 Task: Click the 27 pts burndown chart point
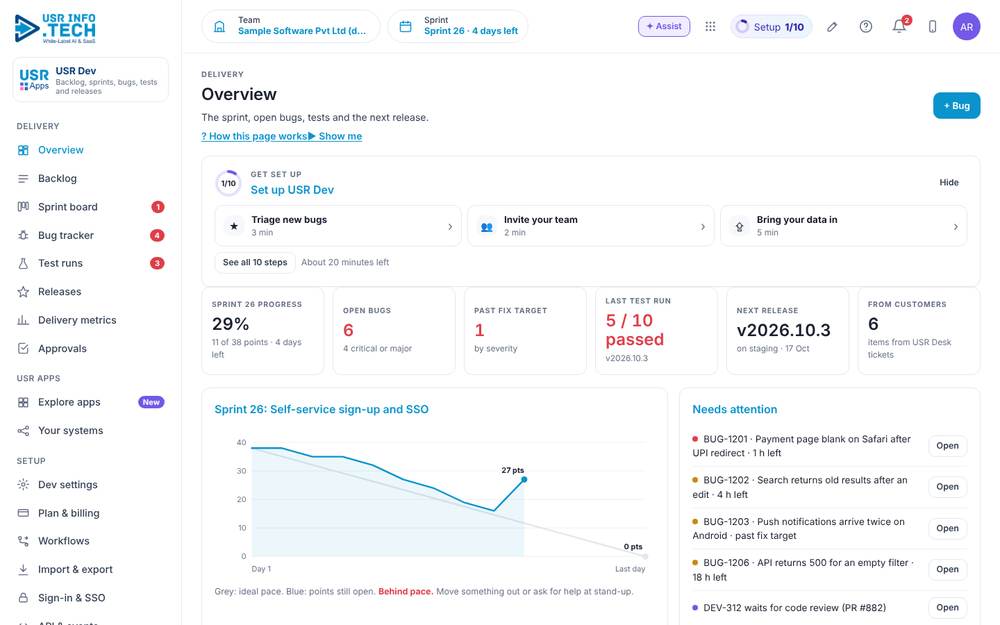(524, 479)
